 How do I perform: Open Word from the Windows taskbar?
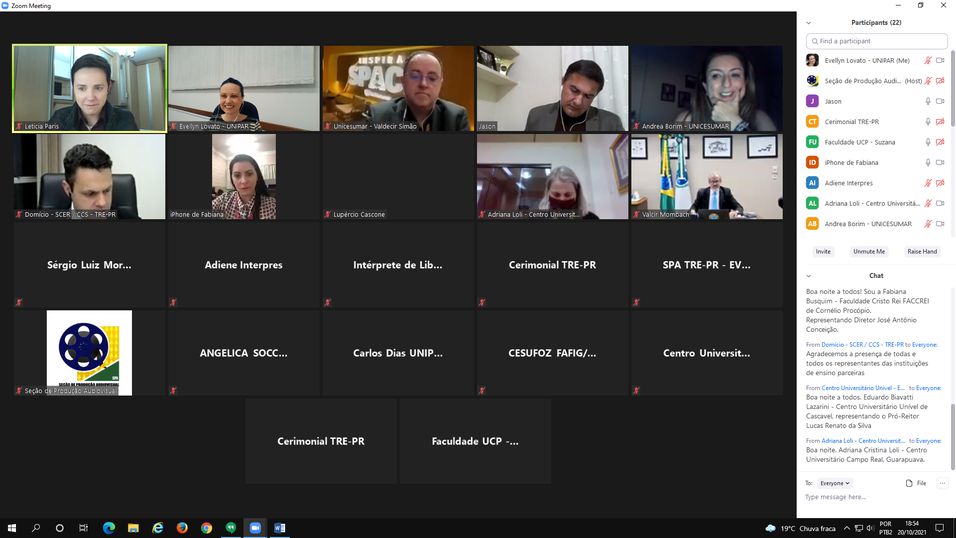[x=279, y=528]
